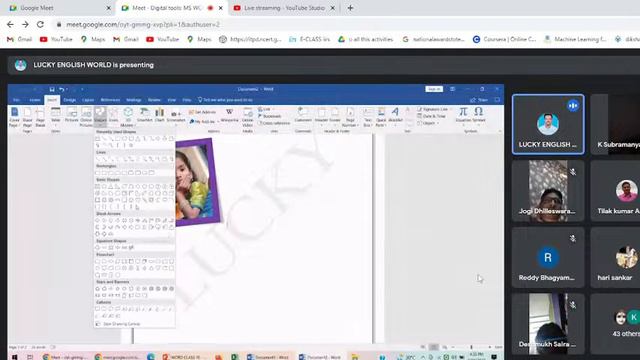This screenshot has width=640, height=360.
Task: Click the SmartArt icon
Action: point(144,115)
